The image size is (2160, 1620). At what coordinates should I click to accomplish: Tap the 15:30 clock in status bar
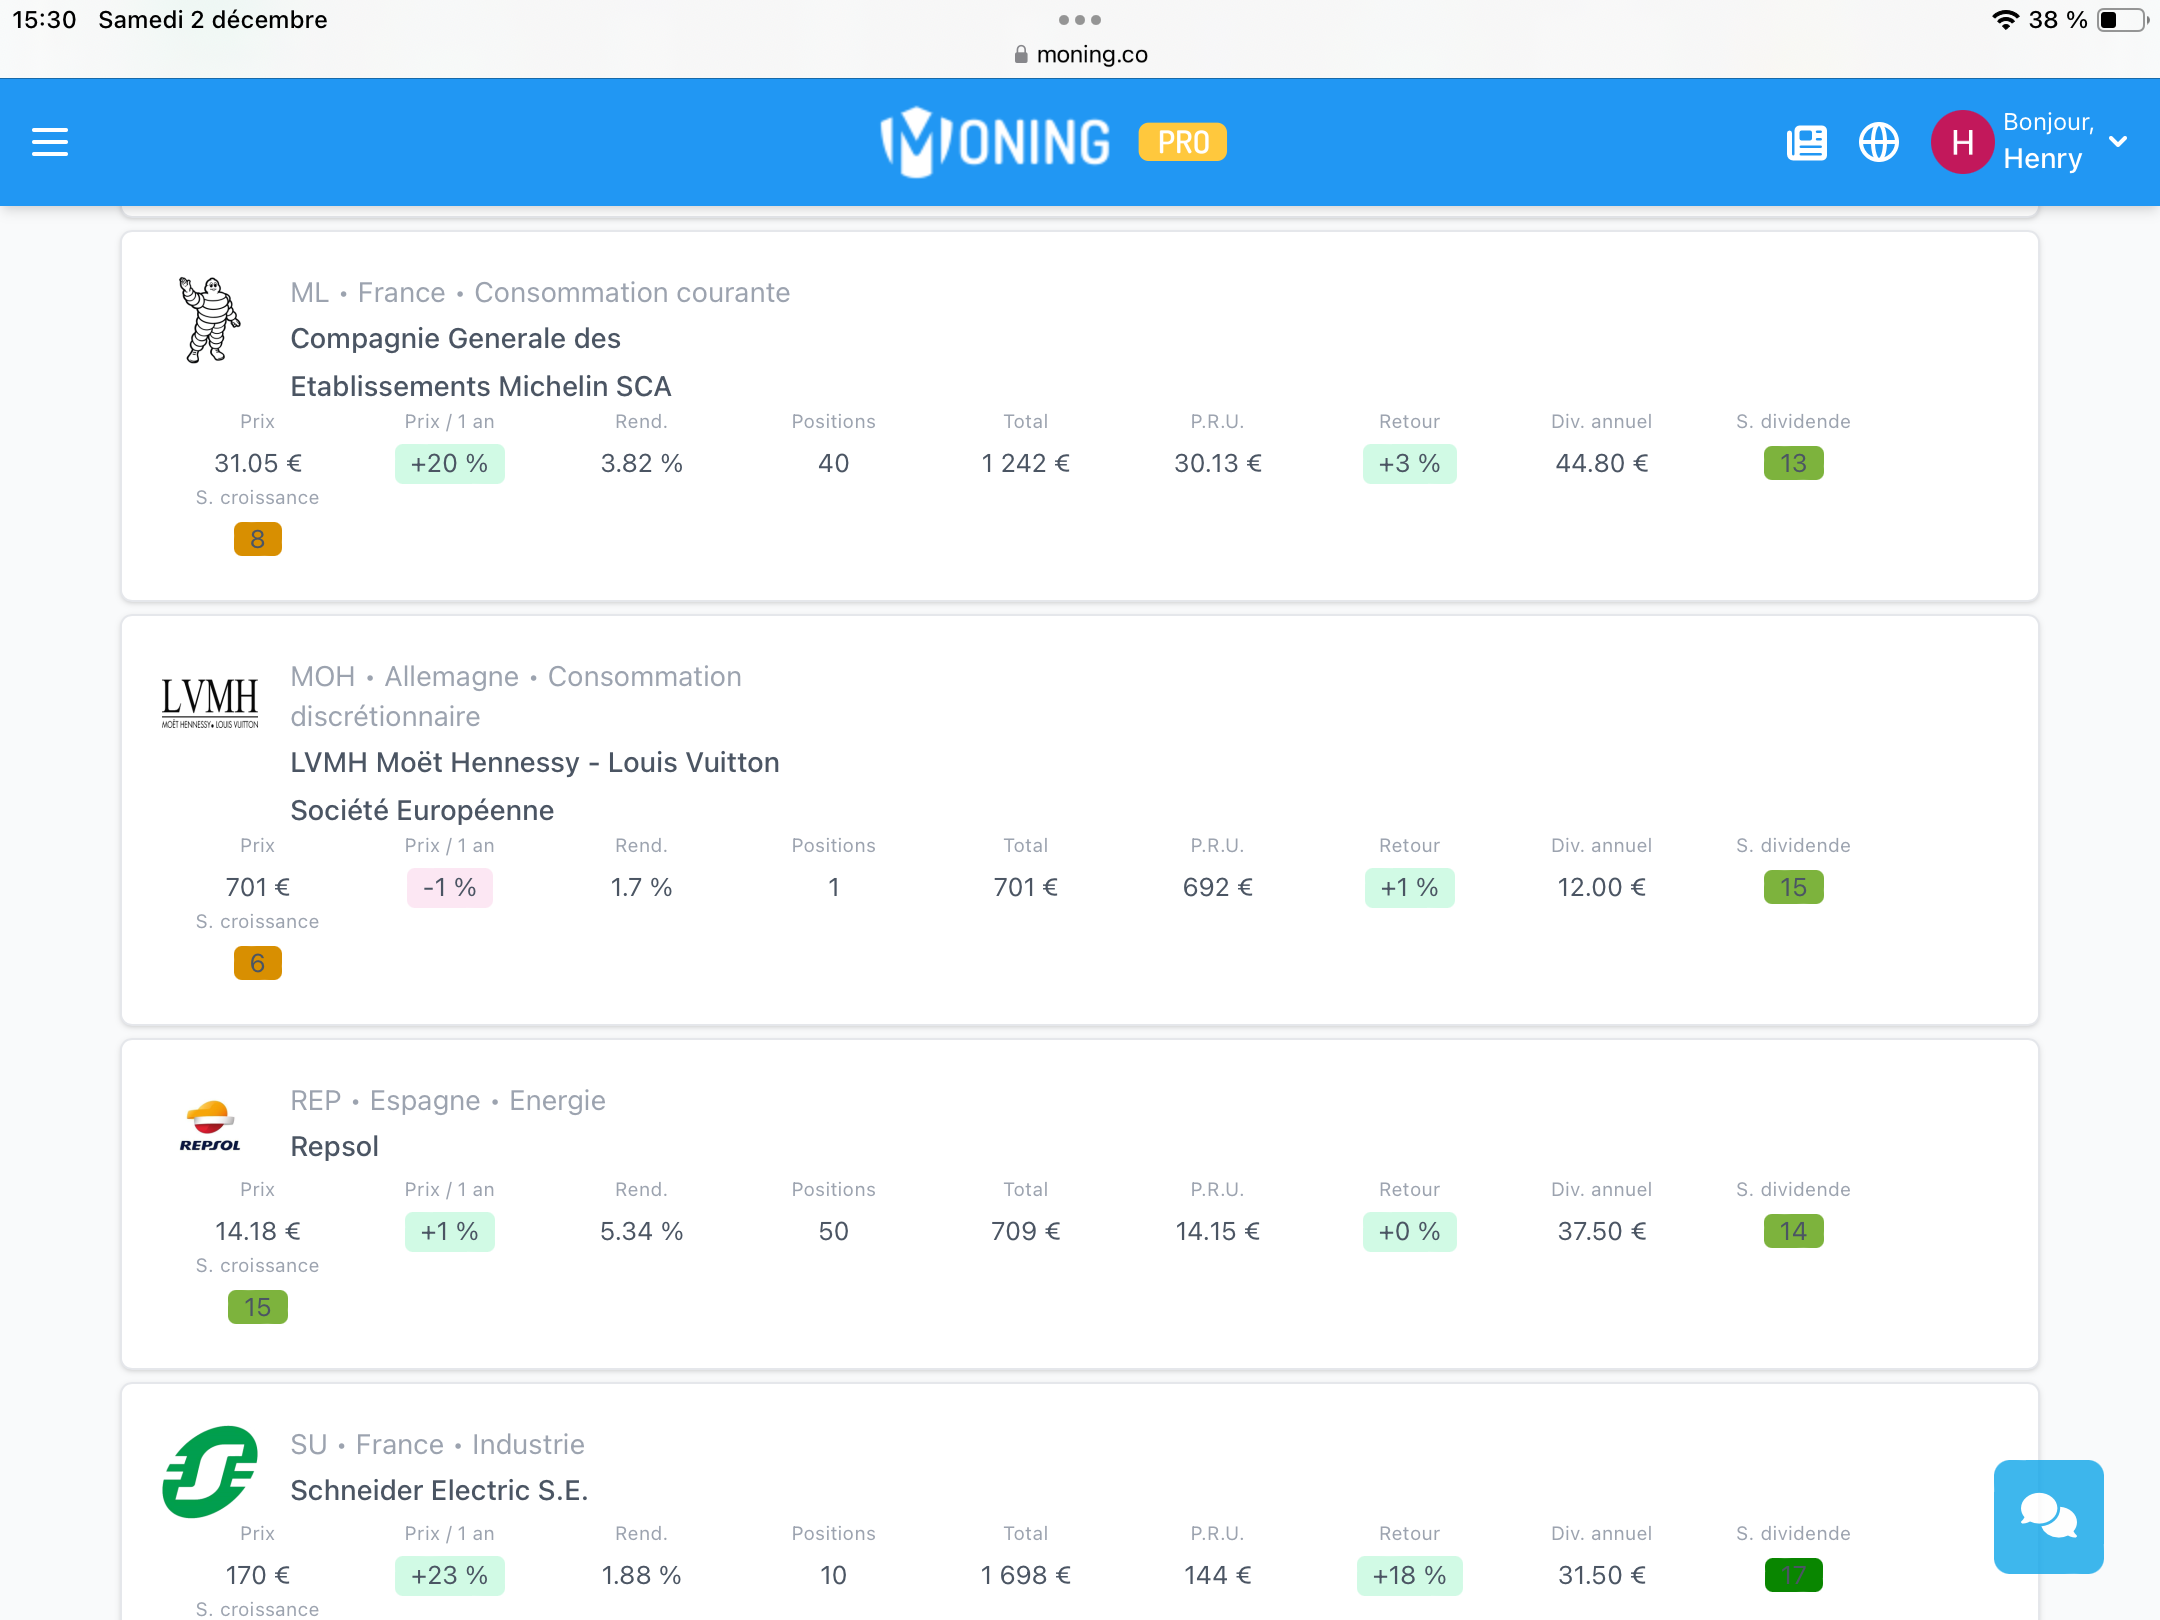44,20
